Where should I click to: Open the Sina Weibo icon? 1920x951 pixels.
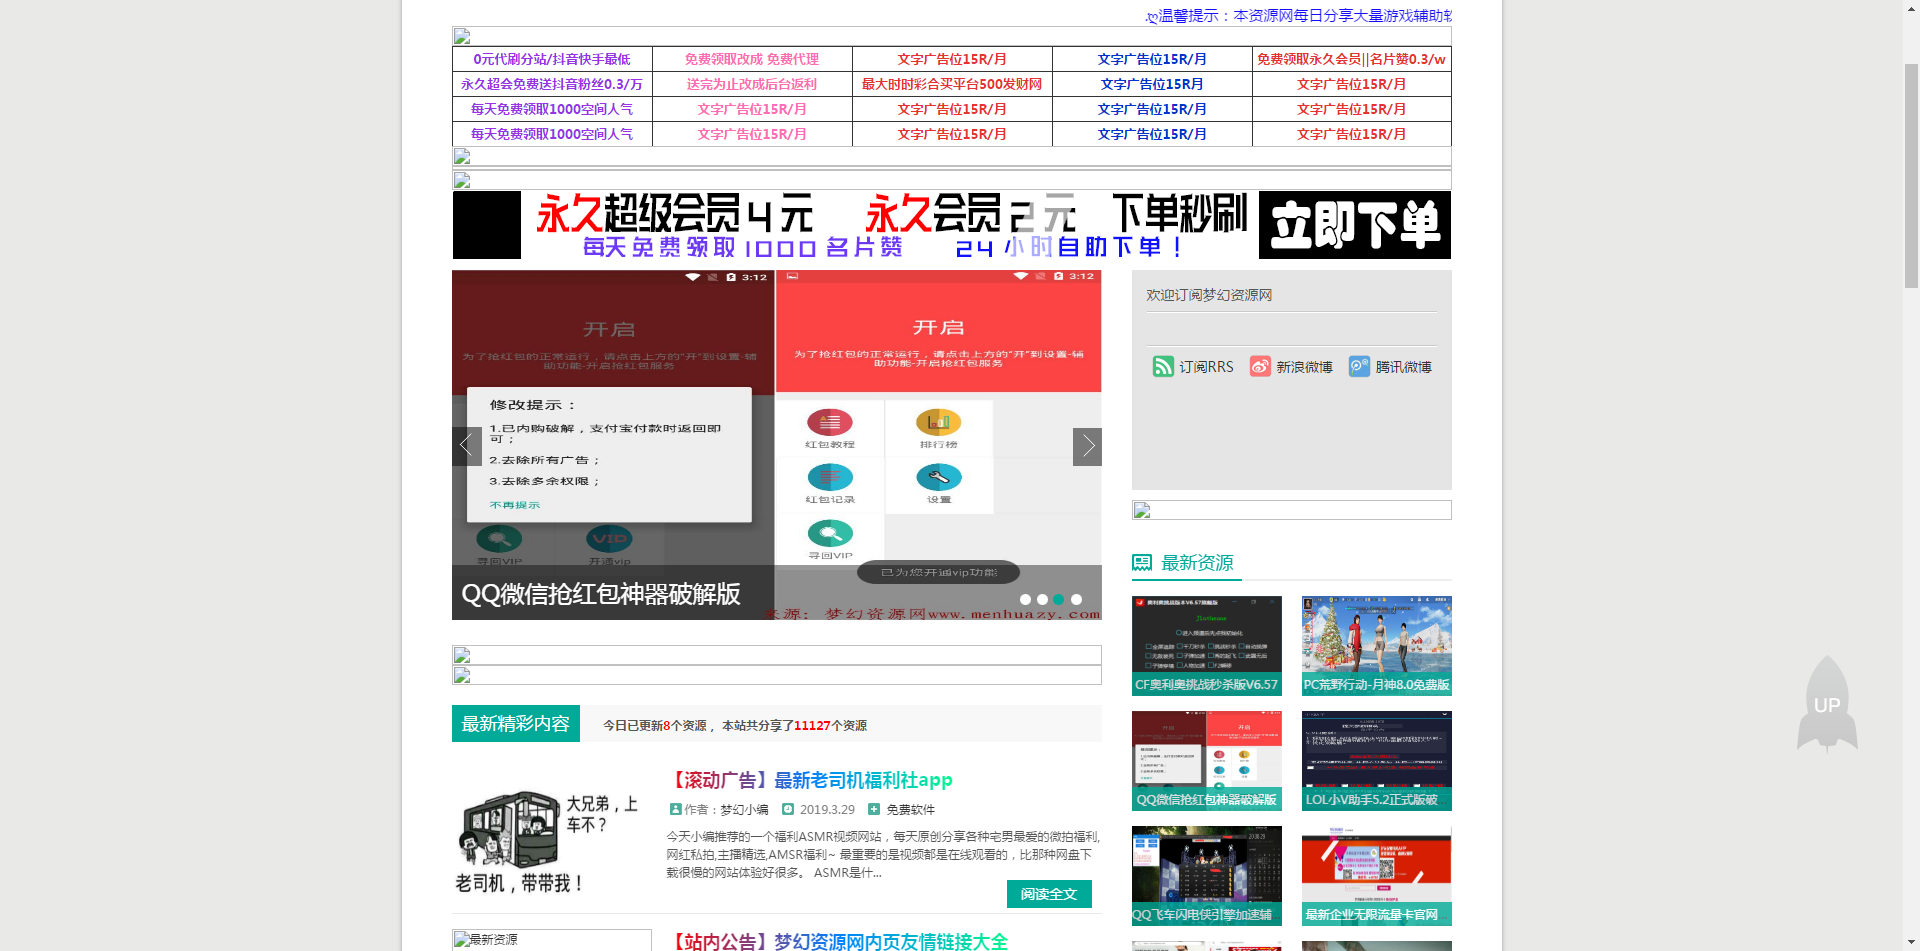[x=1260, y=366]
